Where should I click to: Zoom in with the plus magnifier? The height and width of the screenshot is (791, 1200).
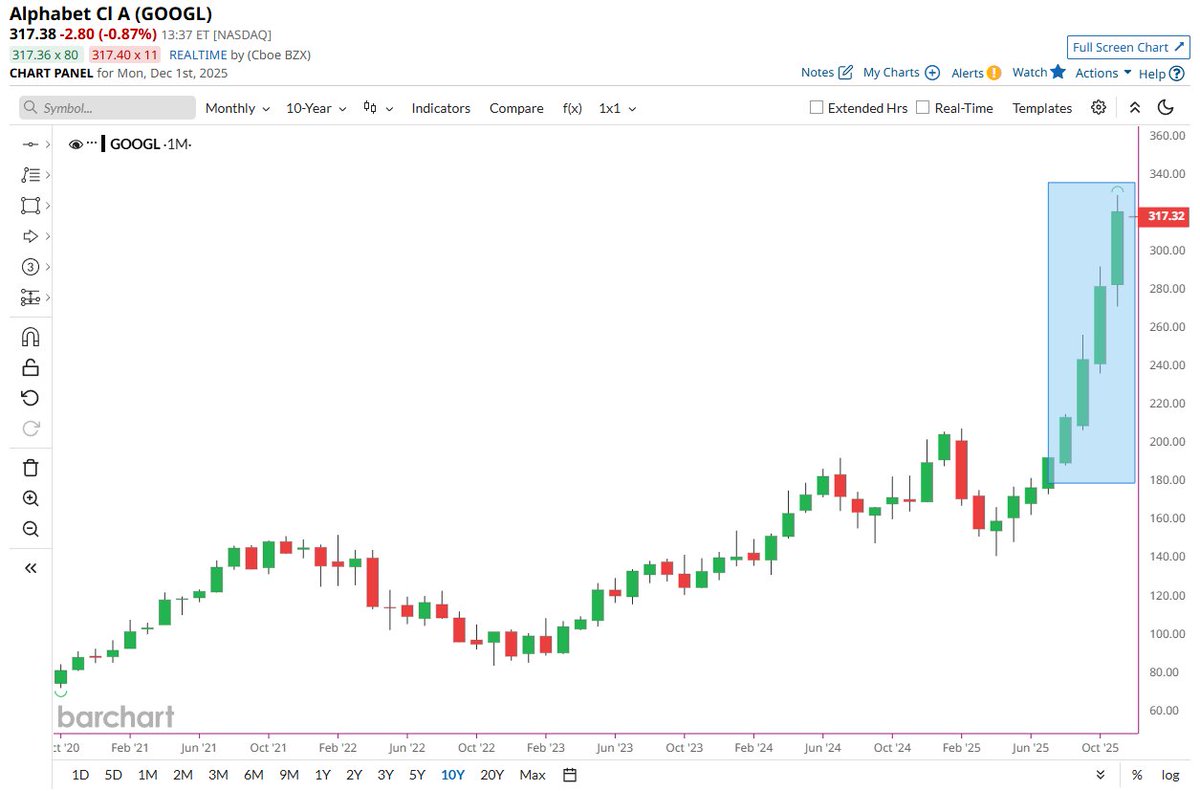(30, 498)
